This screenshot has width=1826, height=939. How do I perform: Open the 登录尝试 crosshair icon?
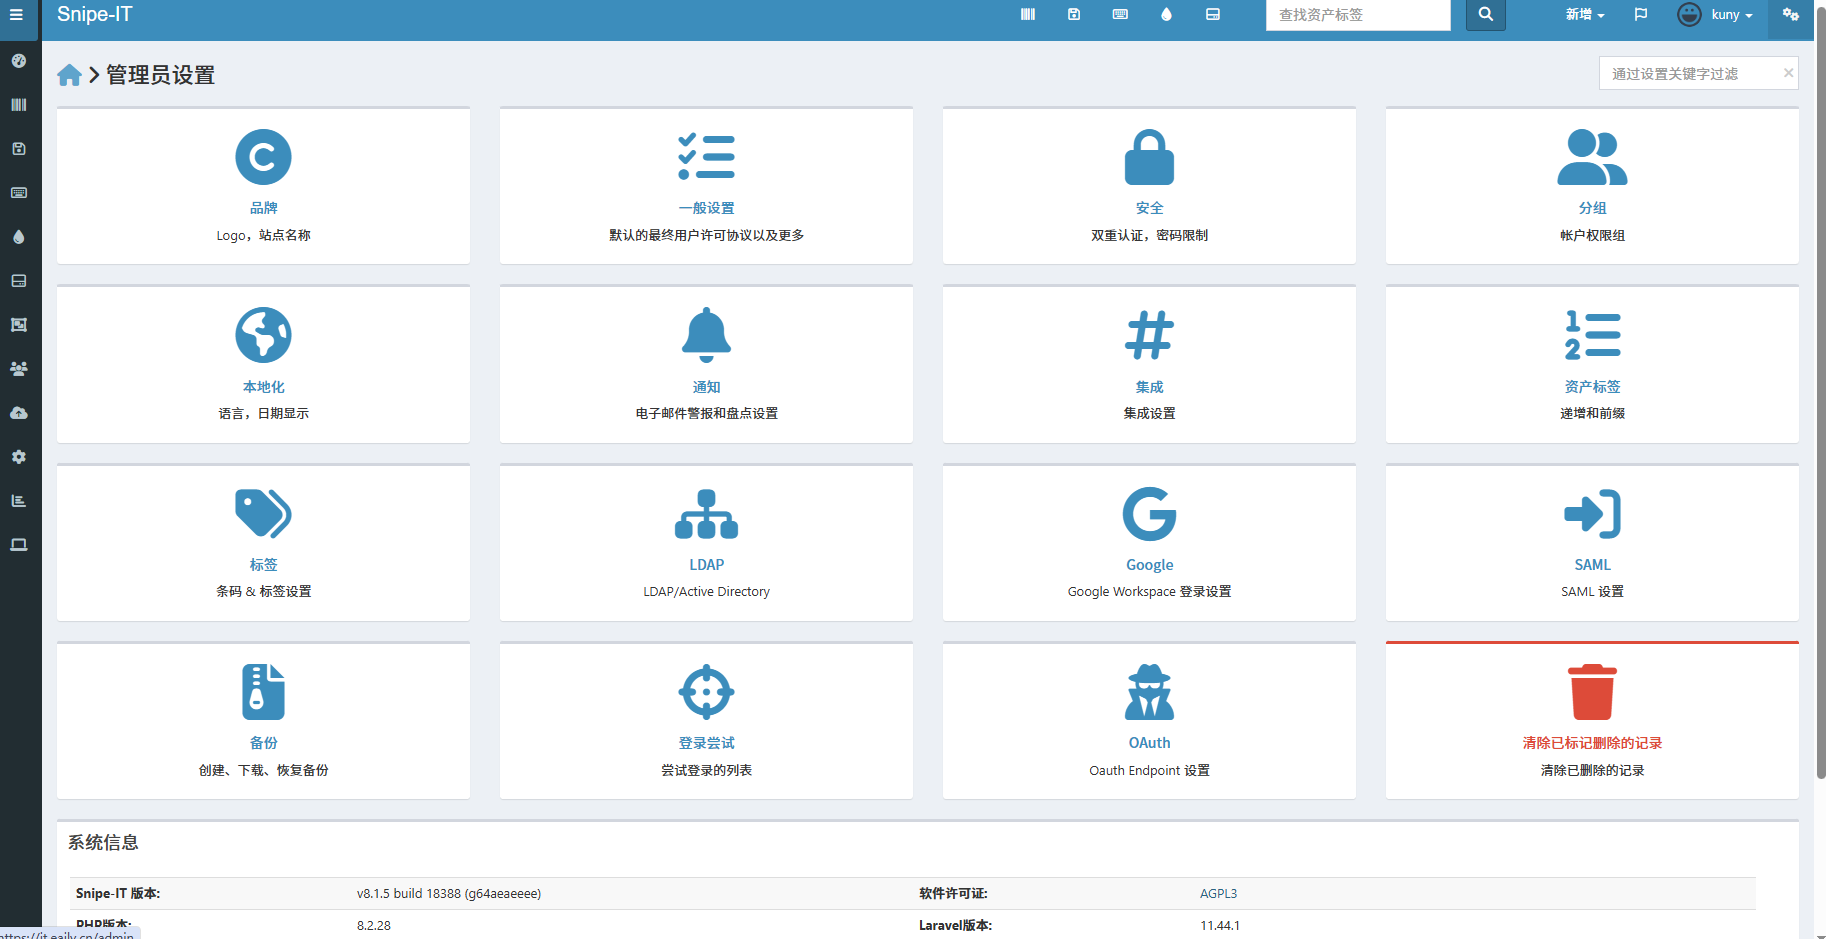[706, 692]
